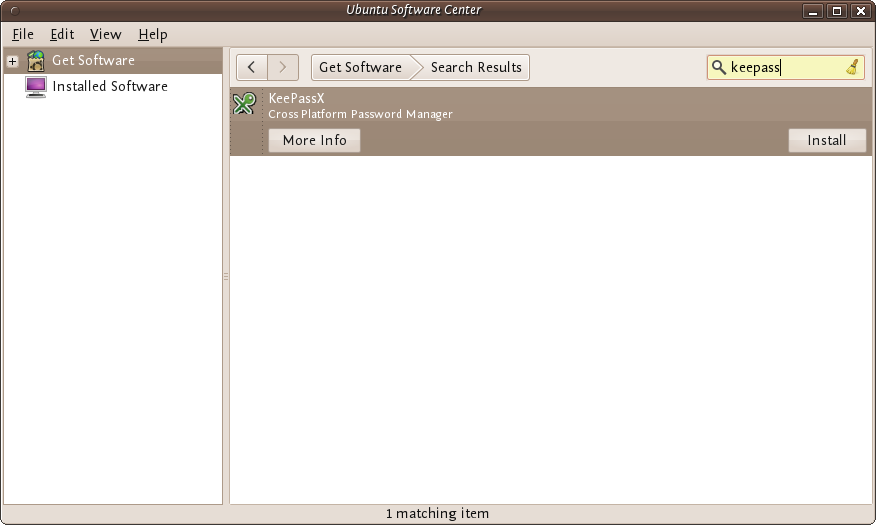Go forward using the right arrow button
Screen dimensions: 876x525
click(x=283, y=67)
